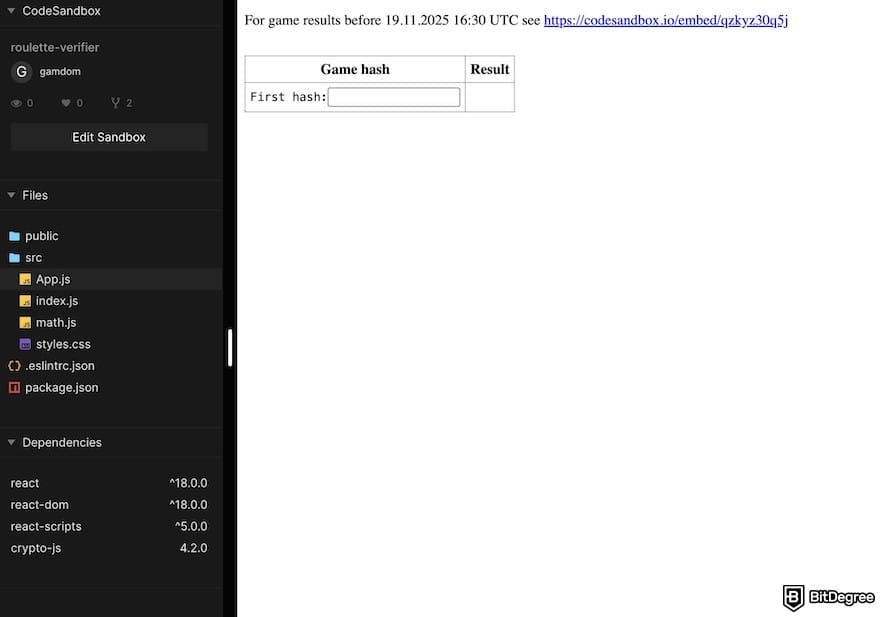Select the crypto-js dependency
The image size is (880, 617).
point(36,548)
